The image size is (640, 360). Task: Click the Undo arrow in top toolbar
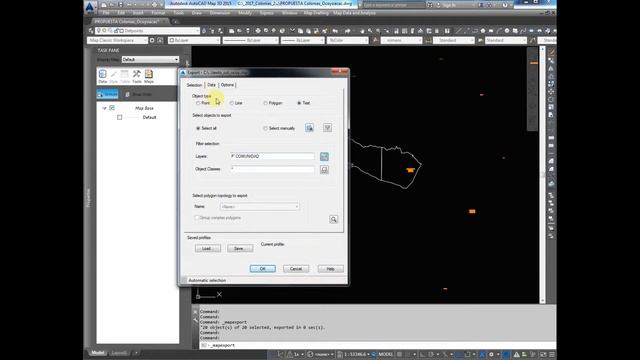click(335, 31)
